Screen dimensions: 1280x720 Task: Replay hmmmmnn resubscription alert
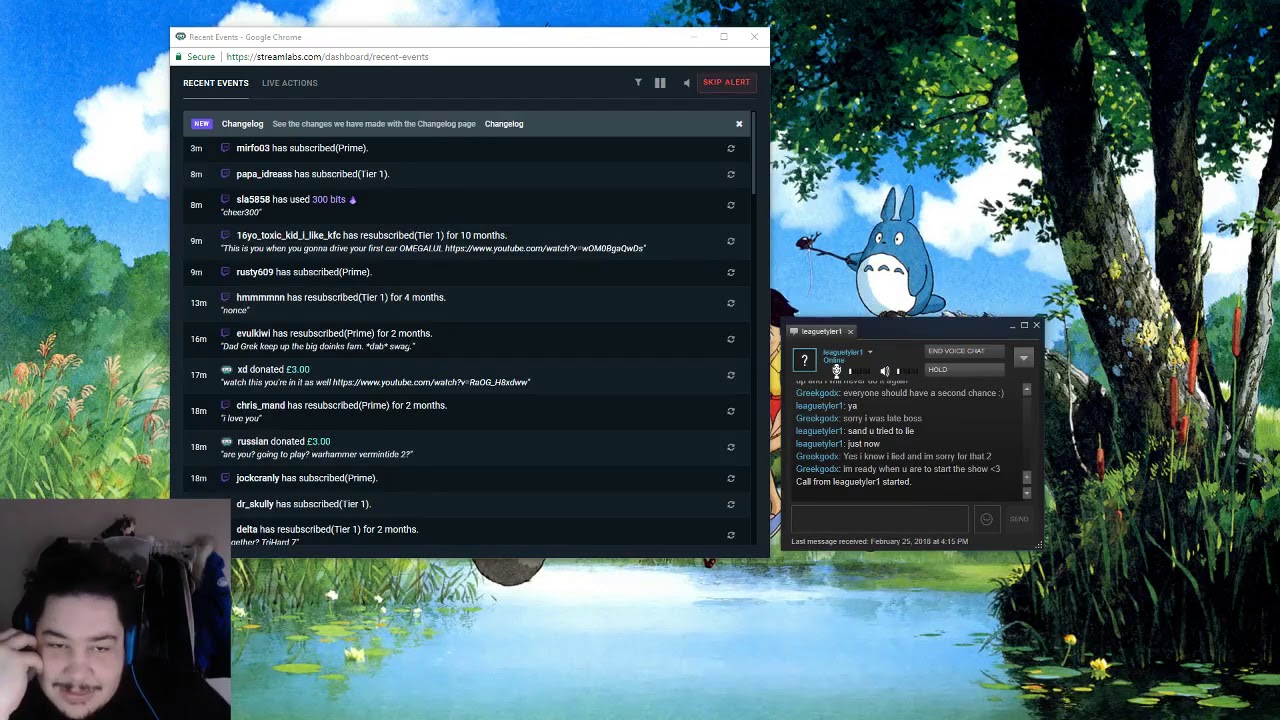(731, 303)
